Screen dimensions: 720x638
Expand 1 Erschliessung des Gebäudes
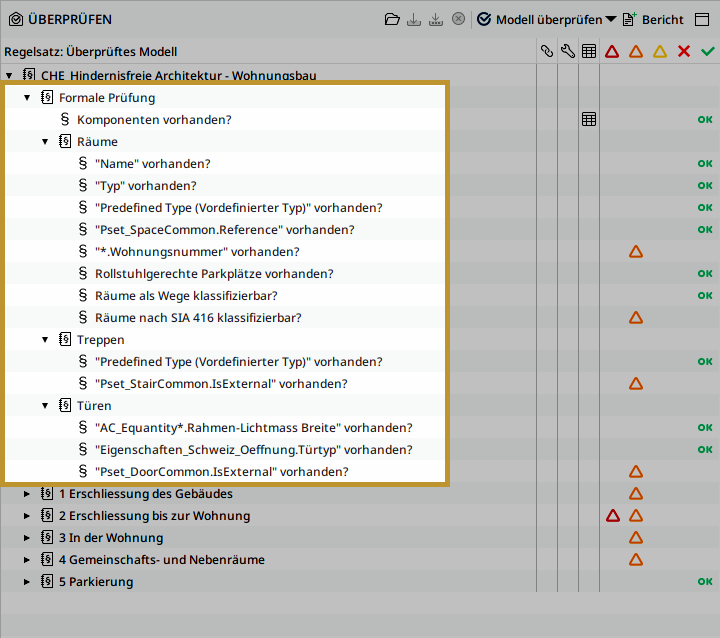tap(27, 494)
